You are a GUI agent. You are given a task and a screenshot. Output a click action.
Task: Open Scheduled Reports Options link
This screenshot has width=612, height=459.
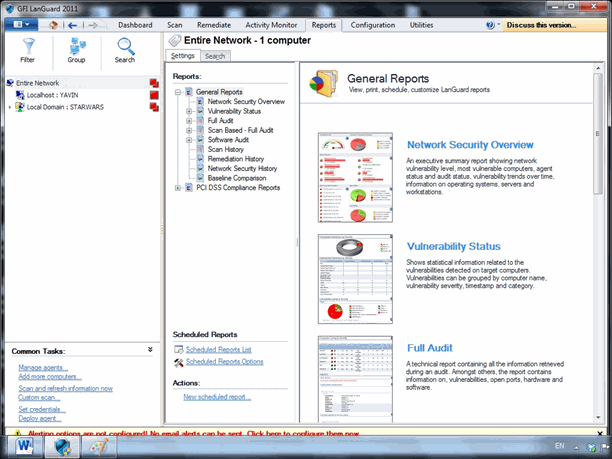point(224,362)
